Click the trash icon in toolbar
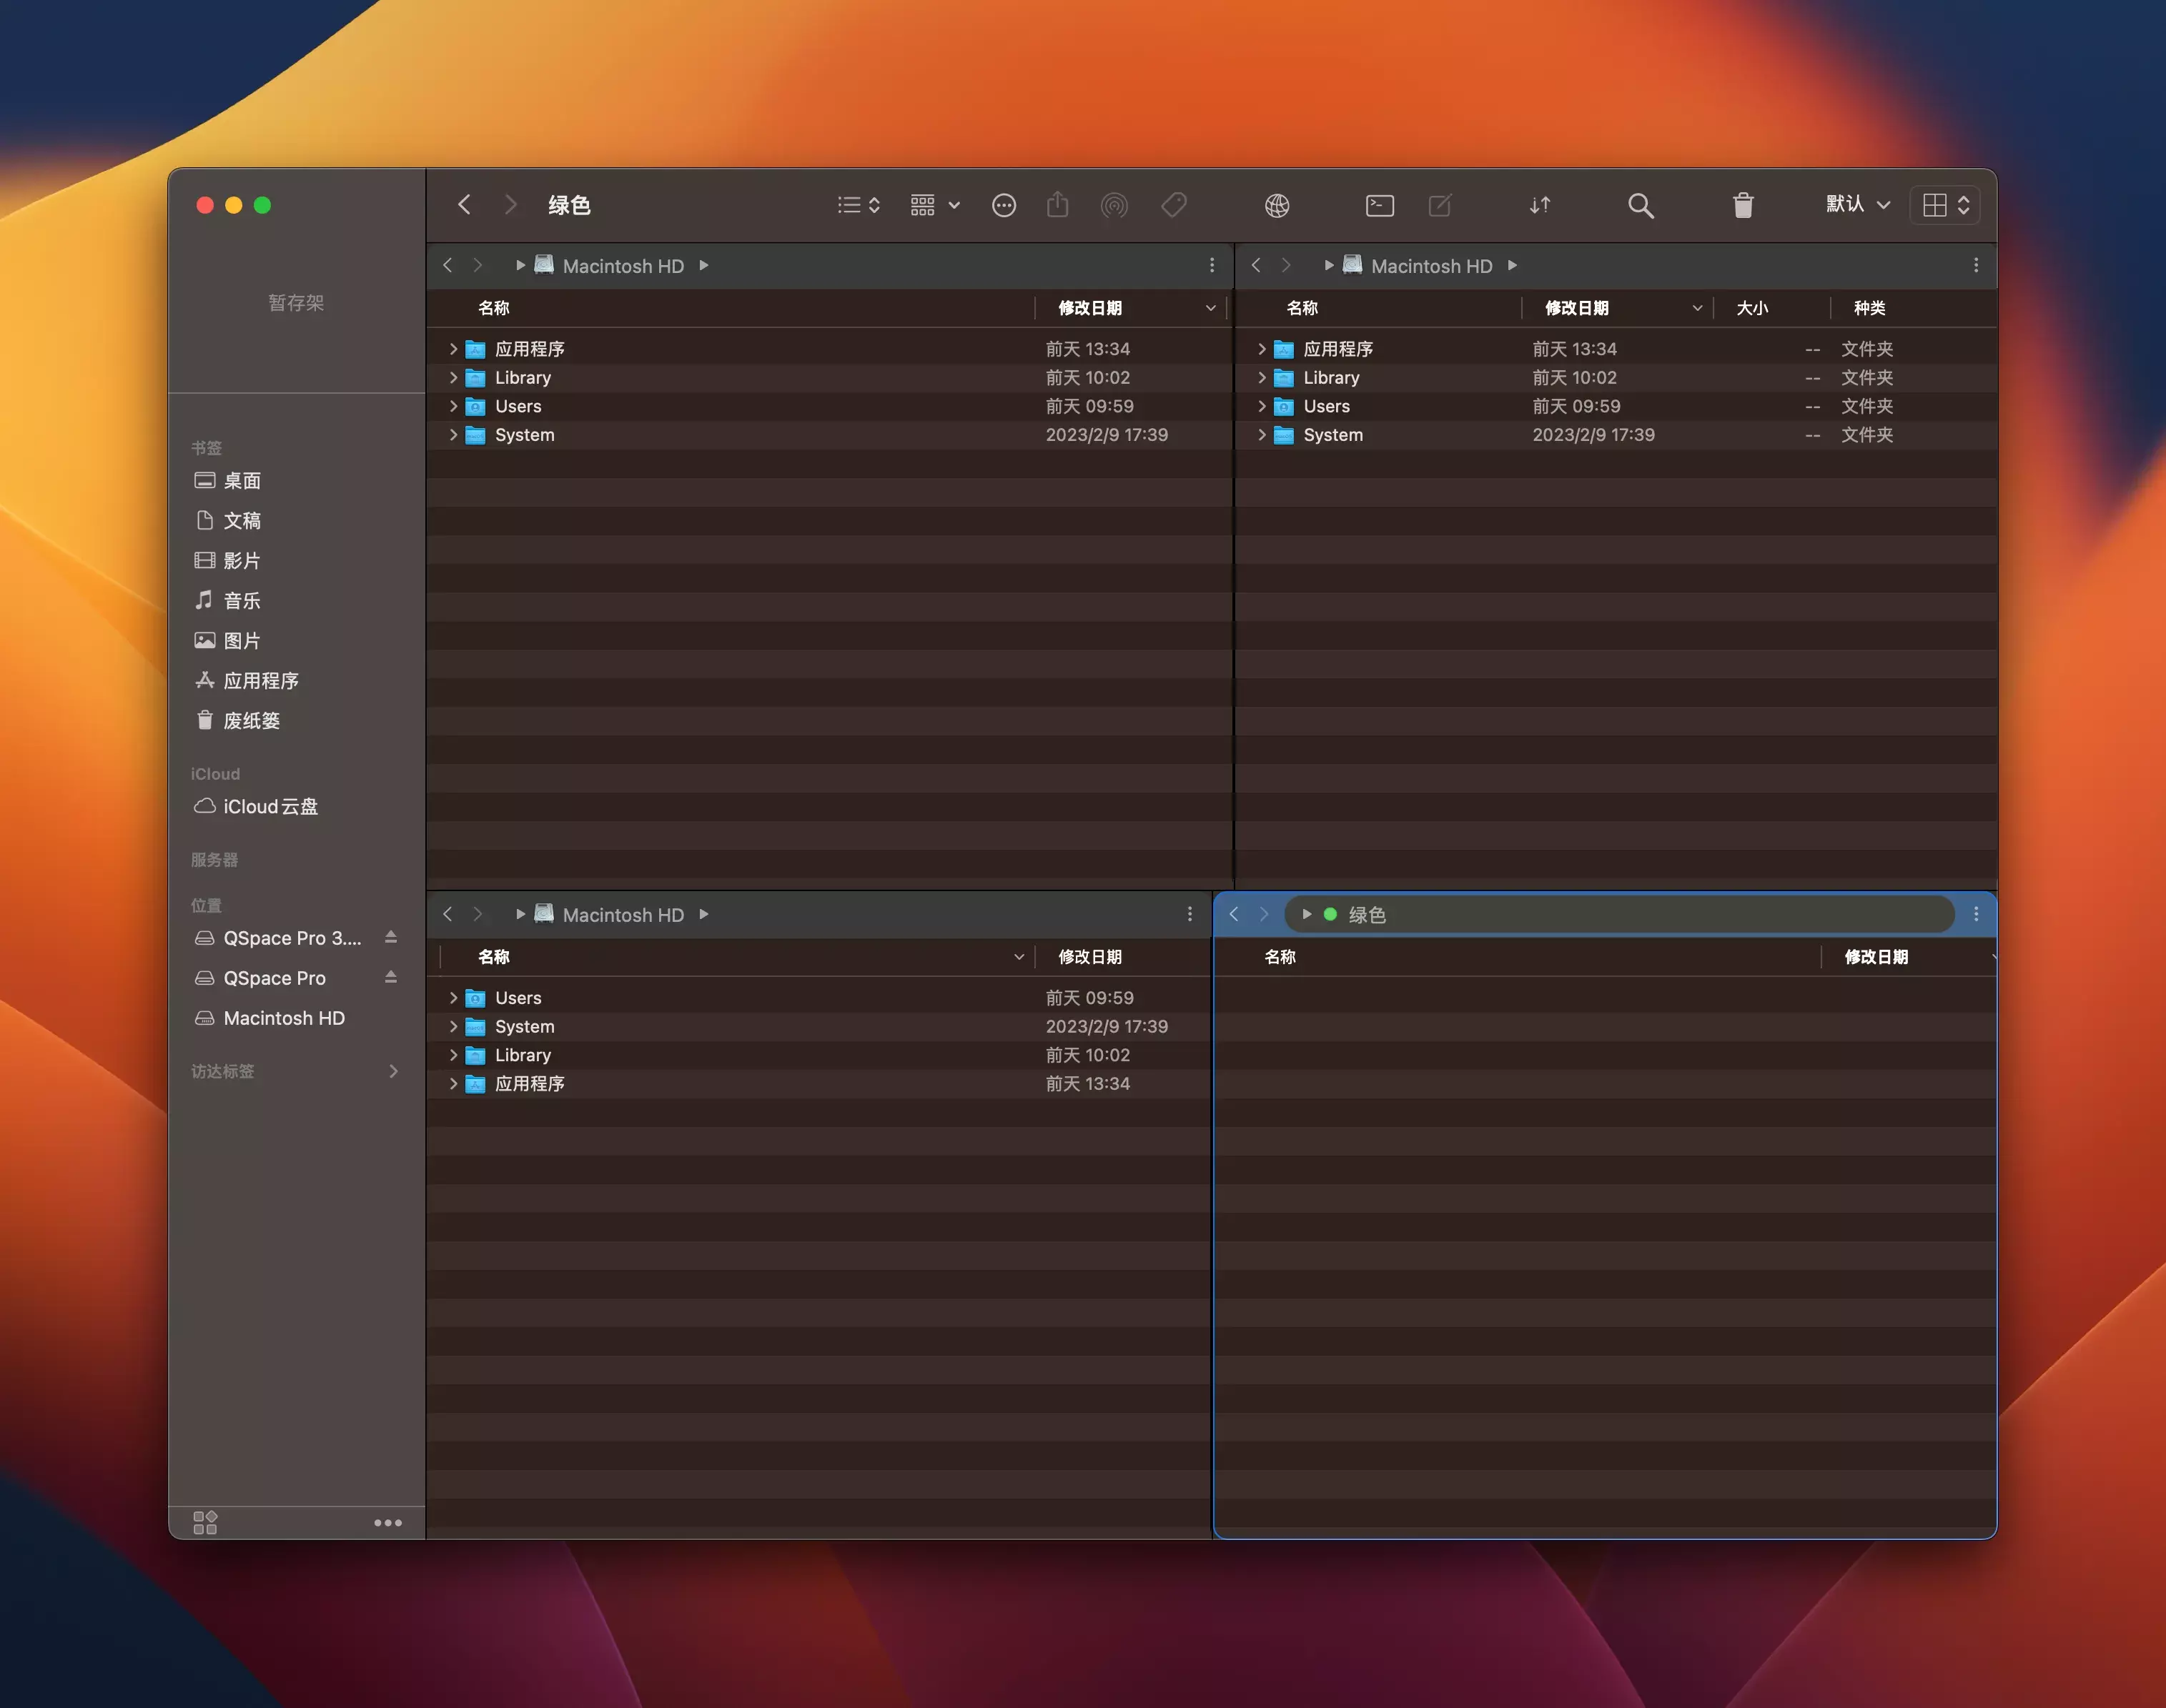The image size is (2166, 1708). [x=1742, y=205]
